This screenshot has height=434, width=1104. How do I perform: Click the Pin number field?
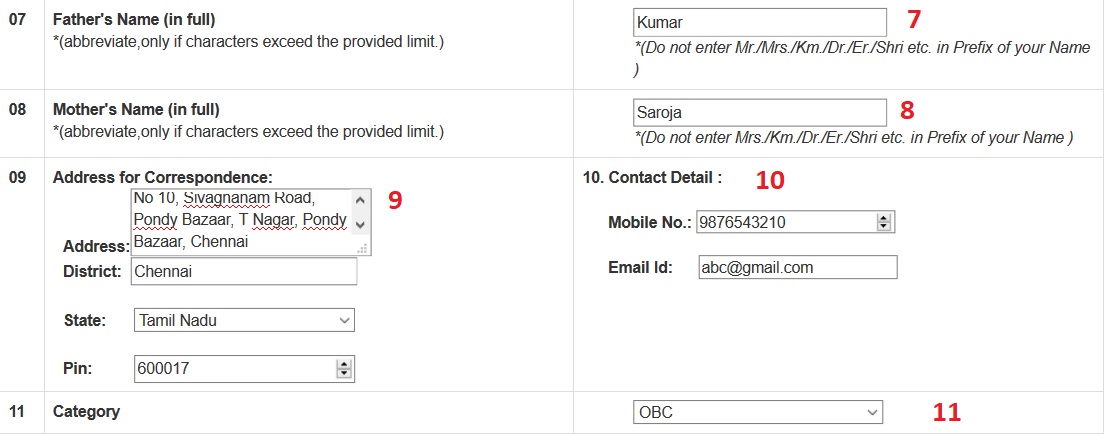click(x=235, y=369)
